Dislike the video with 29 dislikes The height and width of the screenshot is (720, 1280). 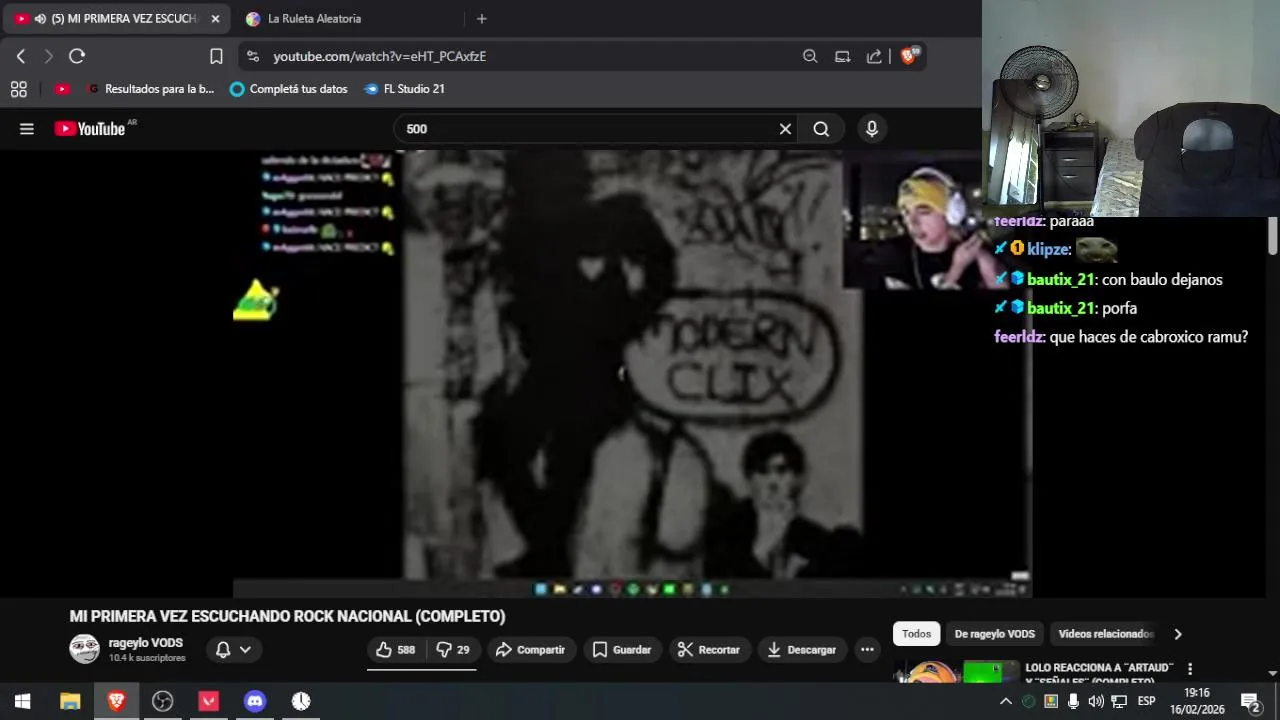pyautogui.click(x=453, y=650)
